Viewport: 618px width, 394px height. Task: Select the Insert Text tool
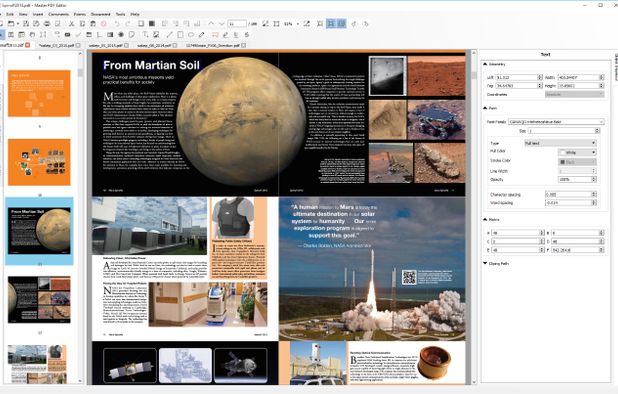click(145, 35)
